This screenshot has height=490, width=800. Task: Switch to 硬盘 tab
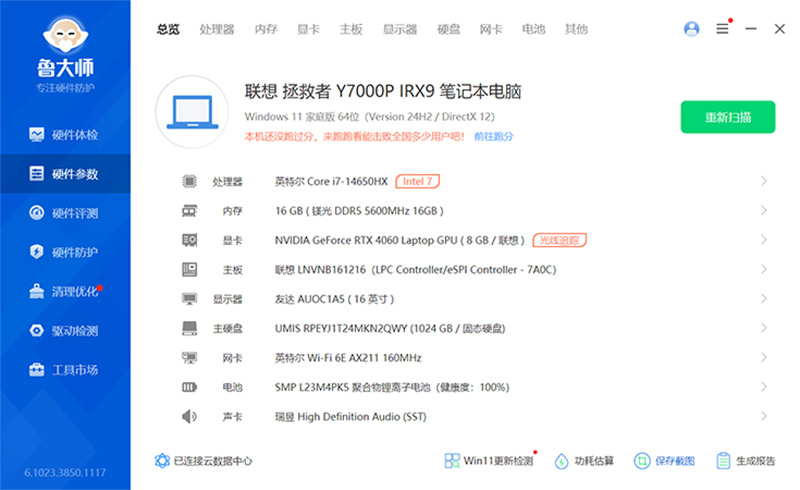point(448,30)
